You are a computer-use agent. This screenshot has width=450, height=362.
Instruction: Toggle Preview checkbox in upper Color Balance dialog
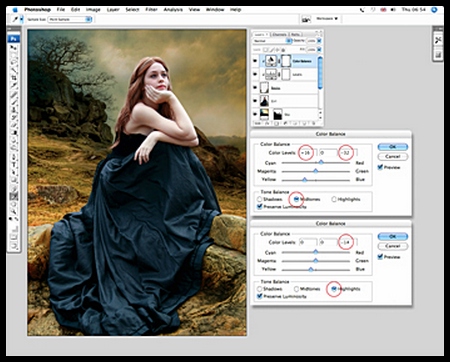click(380, 167)
